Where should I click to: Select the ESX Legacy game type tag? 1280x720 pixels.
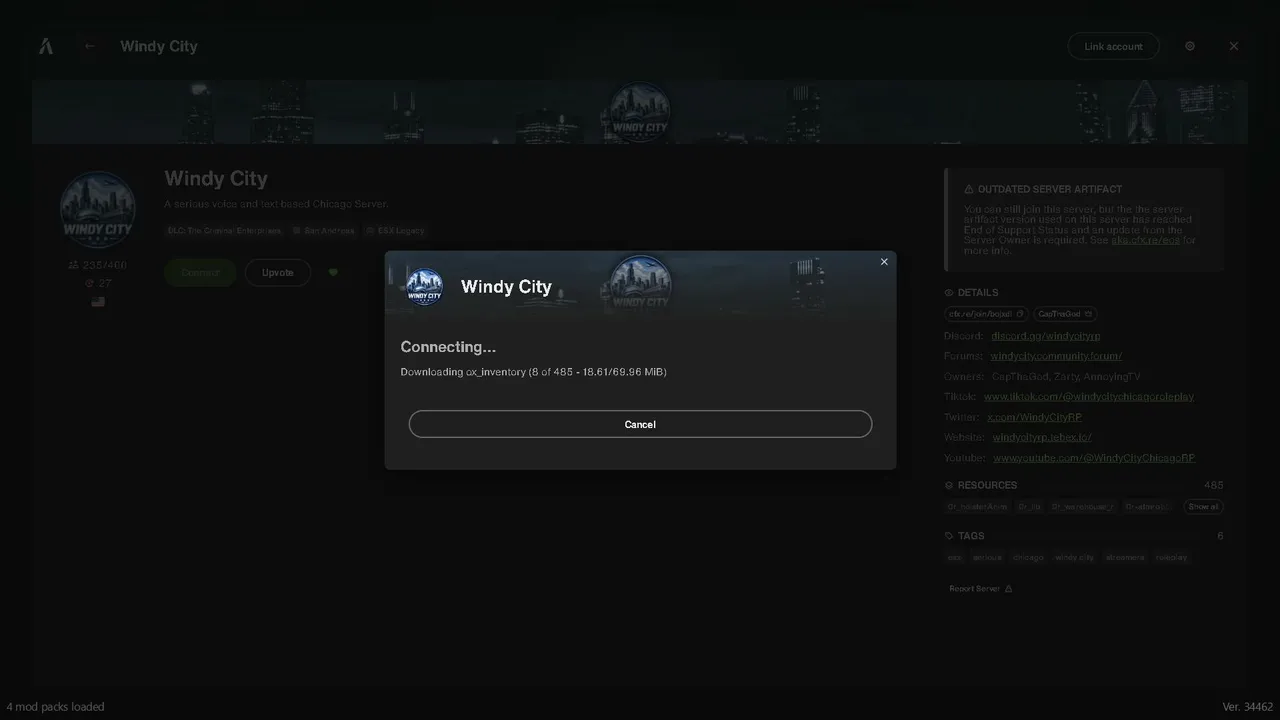coord(396,231)
